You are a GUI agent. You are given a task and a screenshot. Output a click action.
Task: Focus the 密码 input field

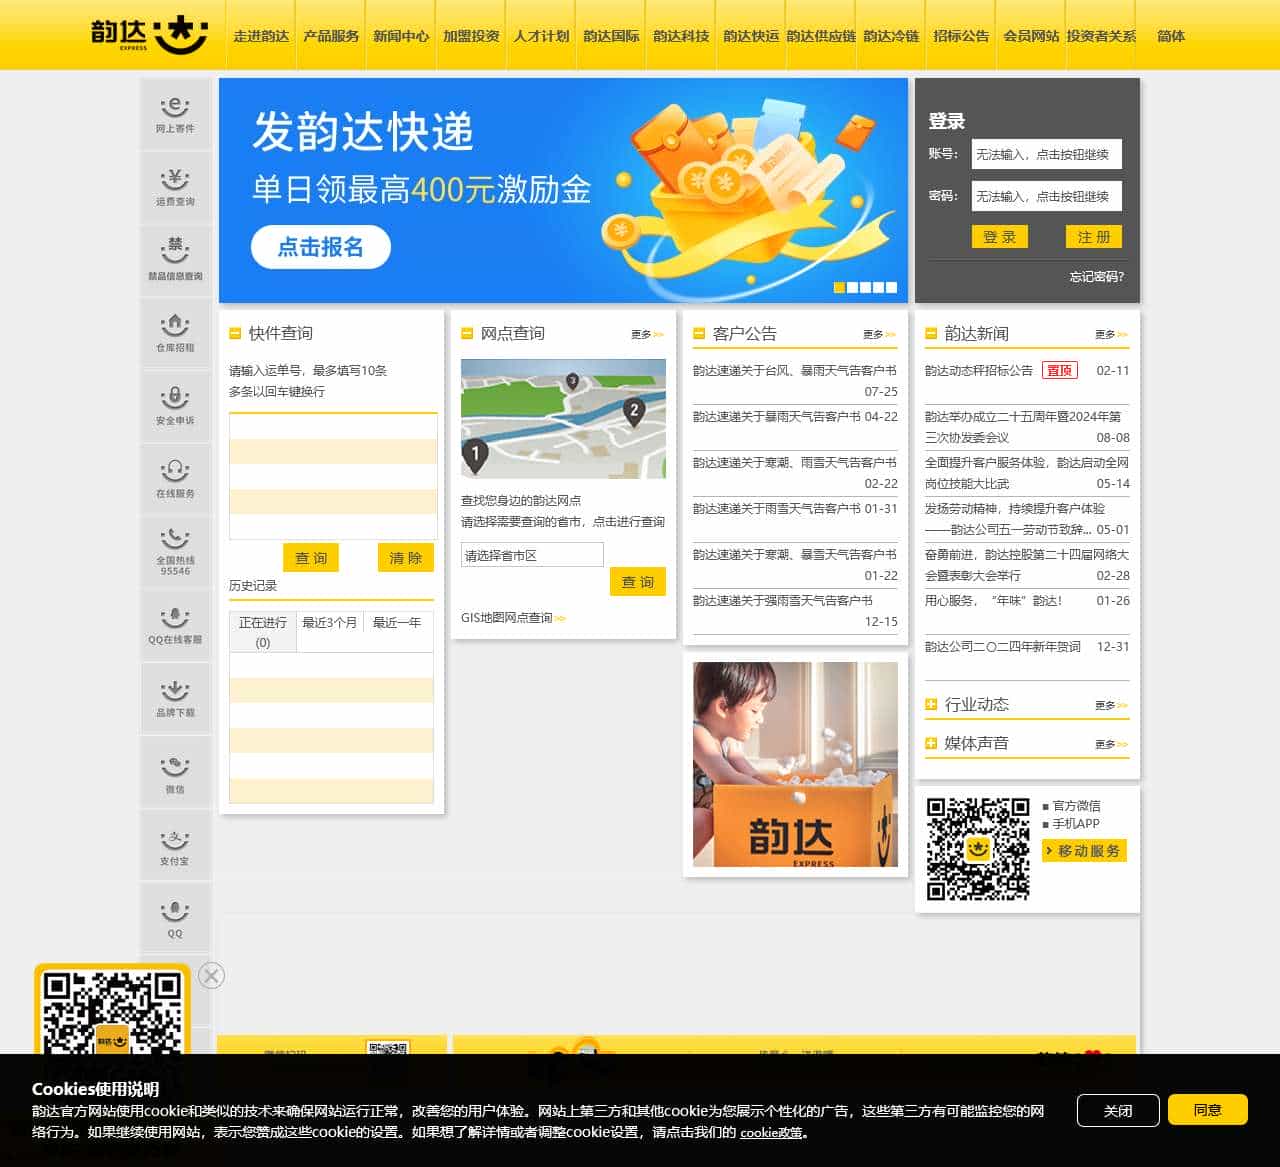tap(1047, 196)
